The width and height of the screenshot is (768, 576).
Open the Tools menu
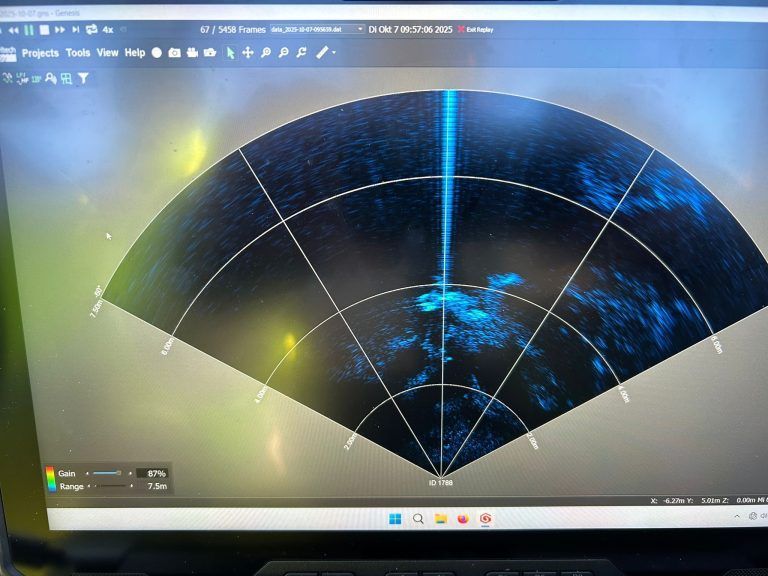point(78,53)
